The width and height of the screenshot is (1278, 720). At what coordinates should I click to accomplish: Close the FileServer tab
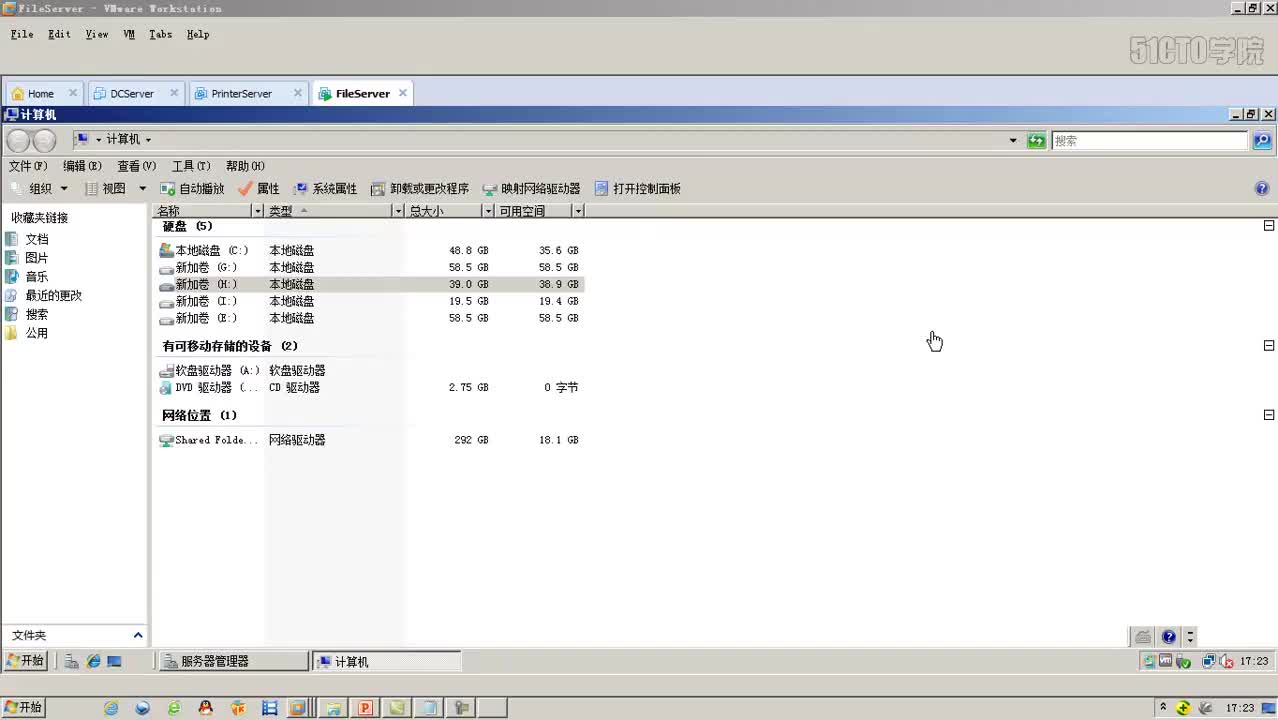point(402,93)
